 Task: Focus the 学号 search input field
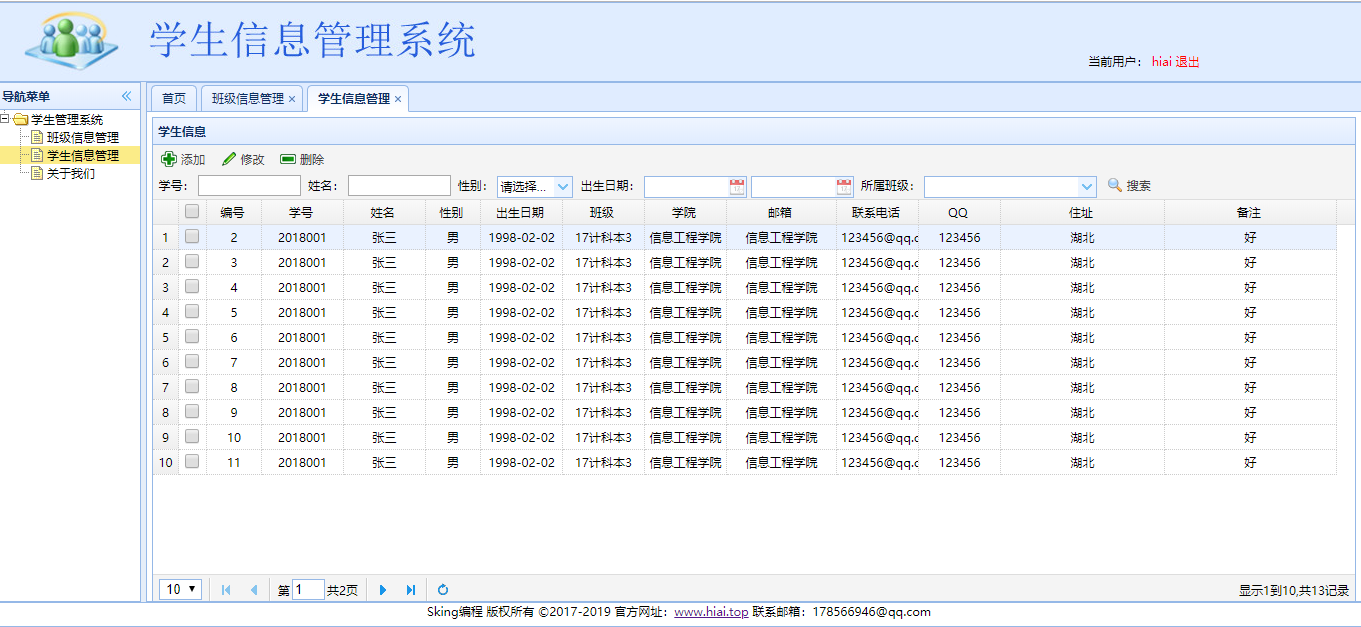(249, 186)
